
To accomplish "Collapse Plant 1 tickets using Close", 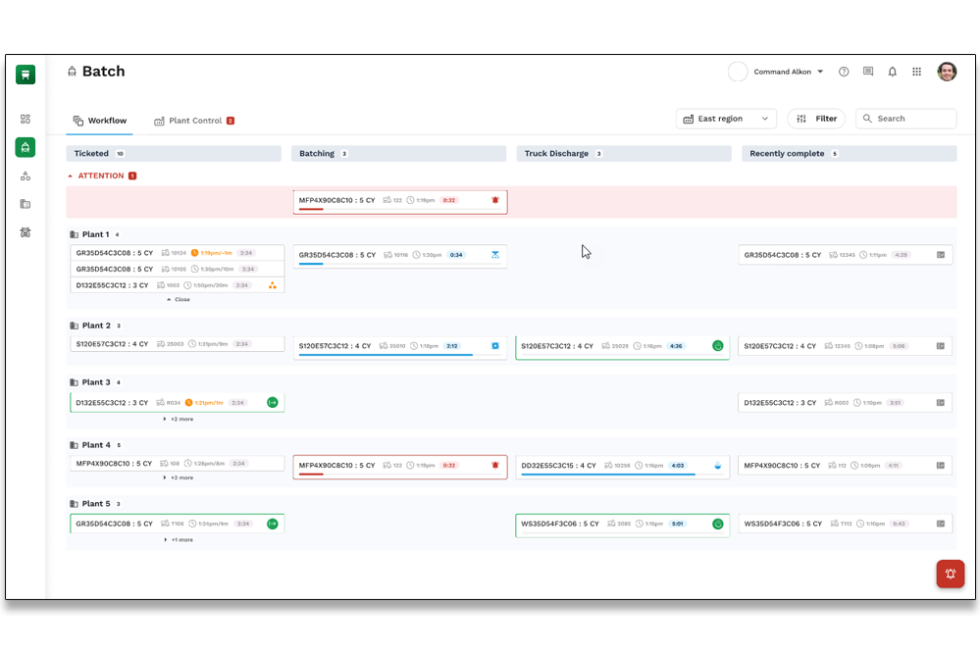I will click(178, 299).
